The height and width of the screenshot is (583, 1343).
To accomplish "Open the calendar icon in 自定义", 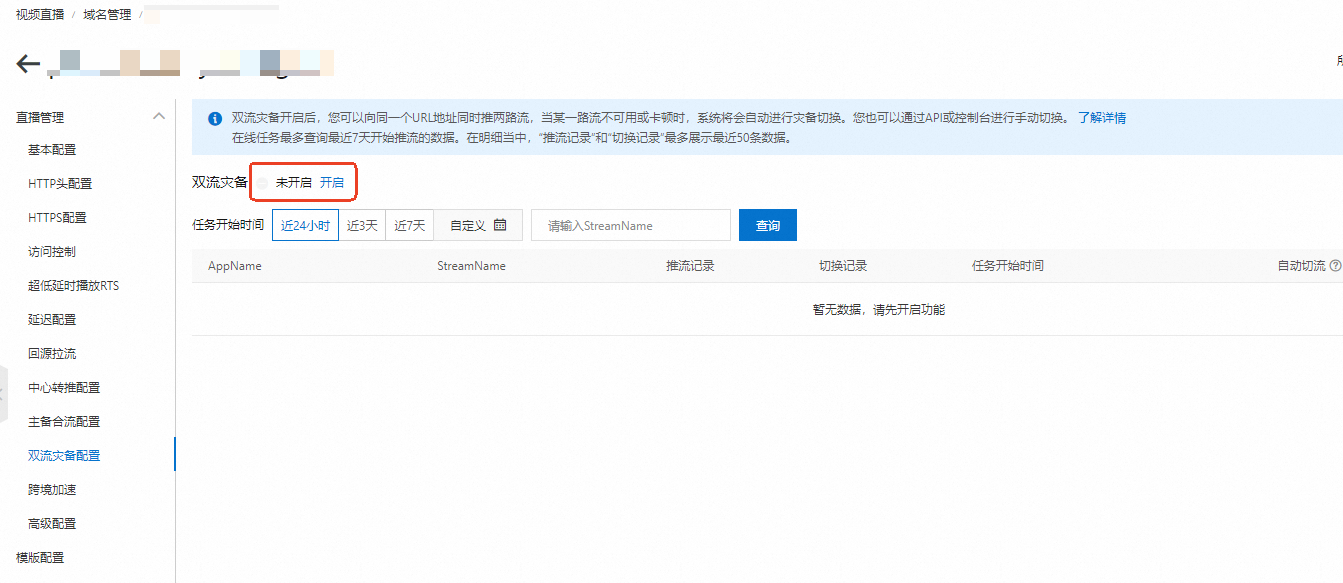I will tap(500, 225).
